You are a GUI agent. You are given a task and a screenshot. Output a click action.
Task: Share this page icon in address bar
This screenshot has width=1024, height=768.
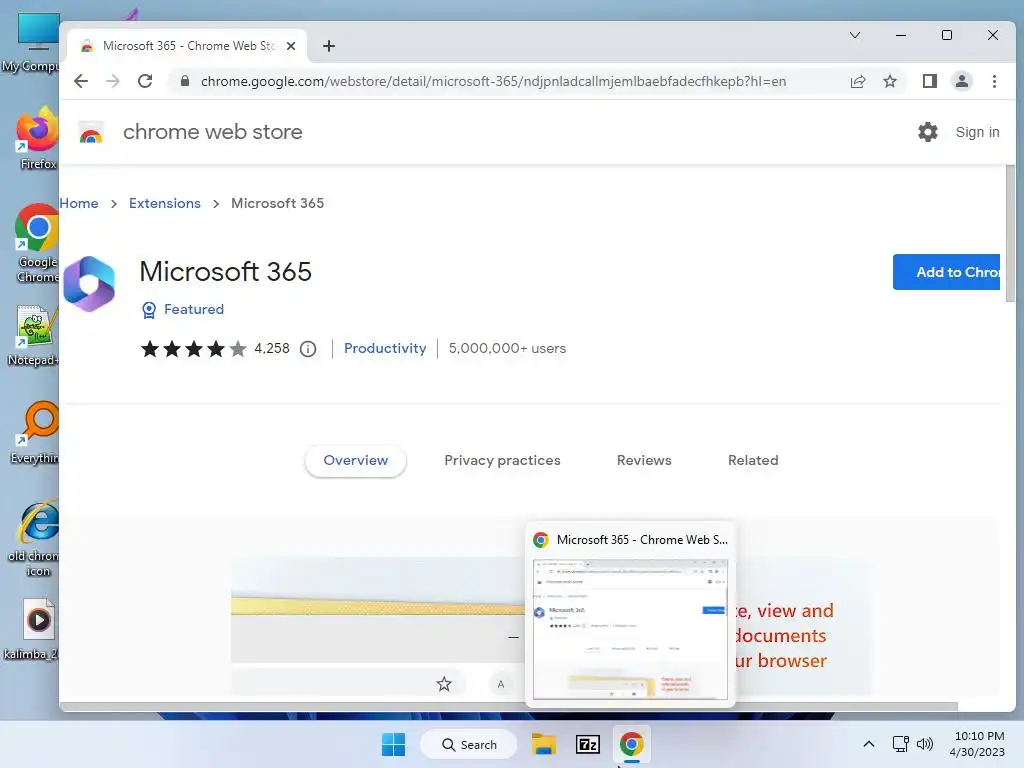click(857, 81)
